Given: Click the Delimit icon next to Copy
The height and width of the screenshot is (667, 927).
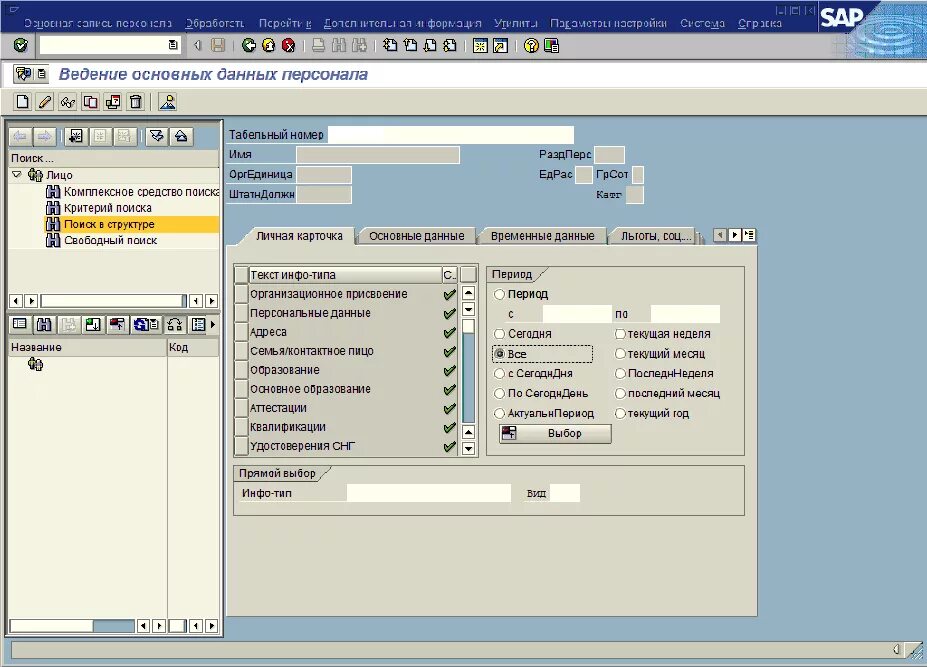Looking at the screenshot, I should point(112,102).
